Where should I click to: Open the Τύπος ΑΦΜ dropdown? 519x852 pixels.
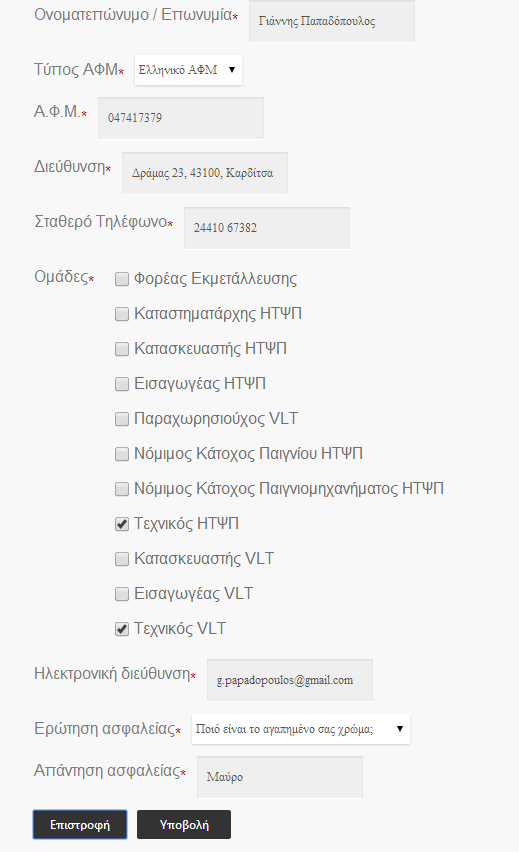coord(188,70)
